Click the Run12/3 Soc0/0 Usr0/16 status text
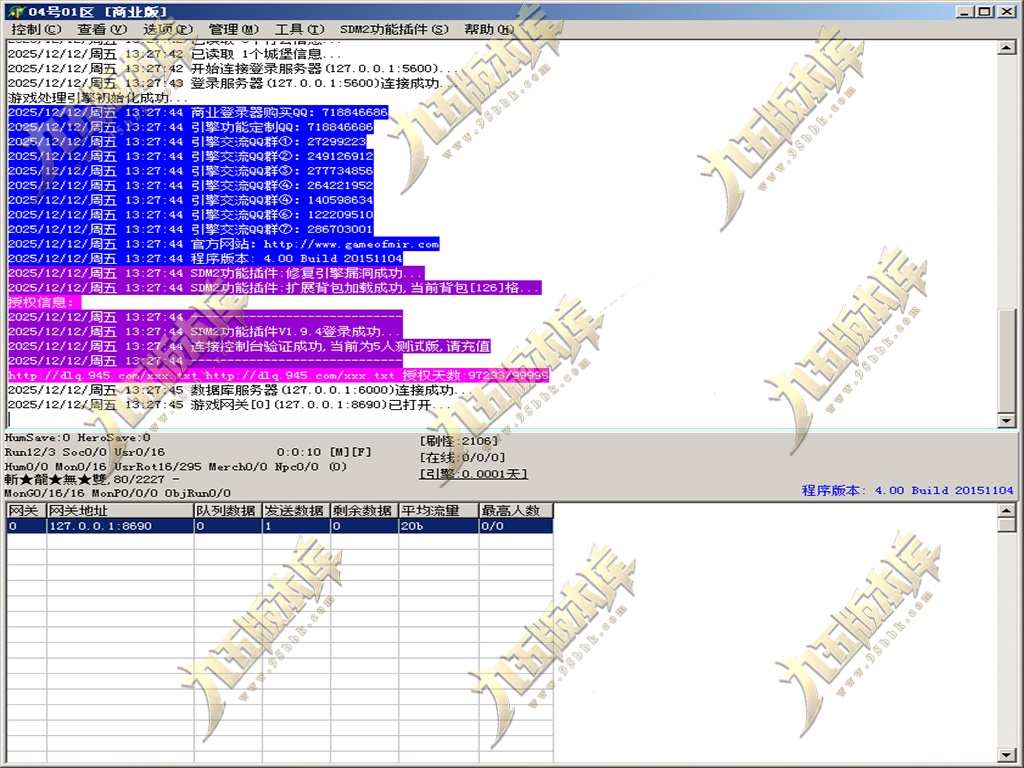Viewport: 1024px width, 768px height. click(x=85, y=452)
